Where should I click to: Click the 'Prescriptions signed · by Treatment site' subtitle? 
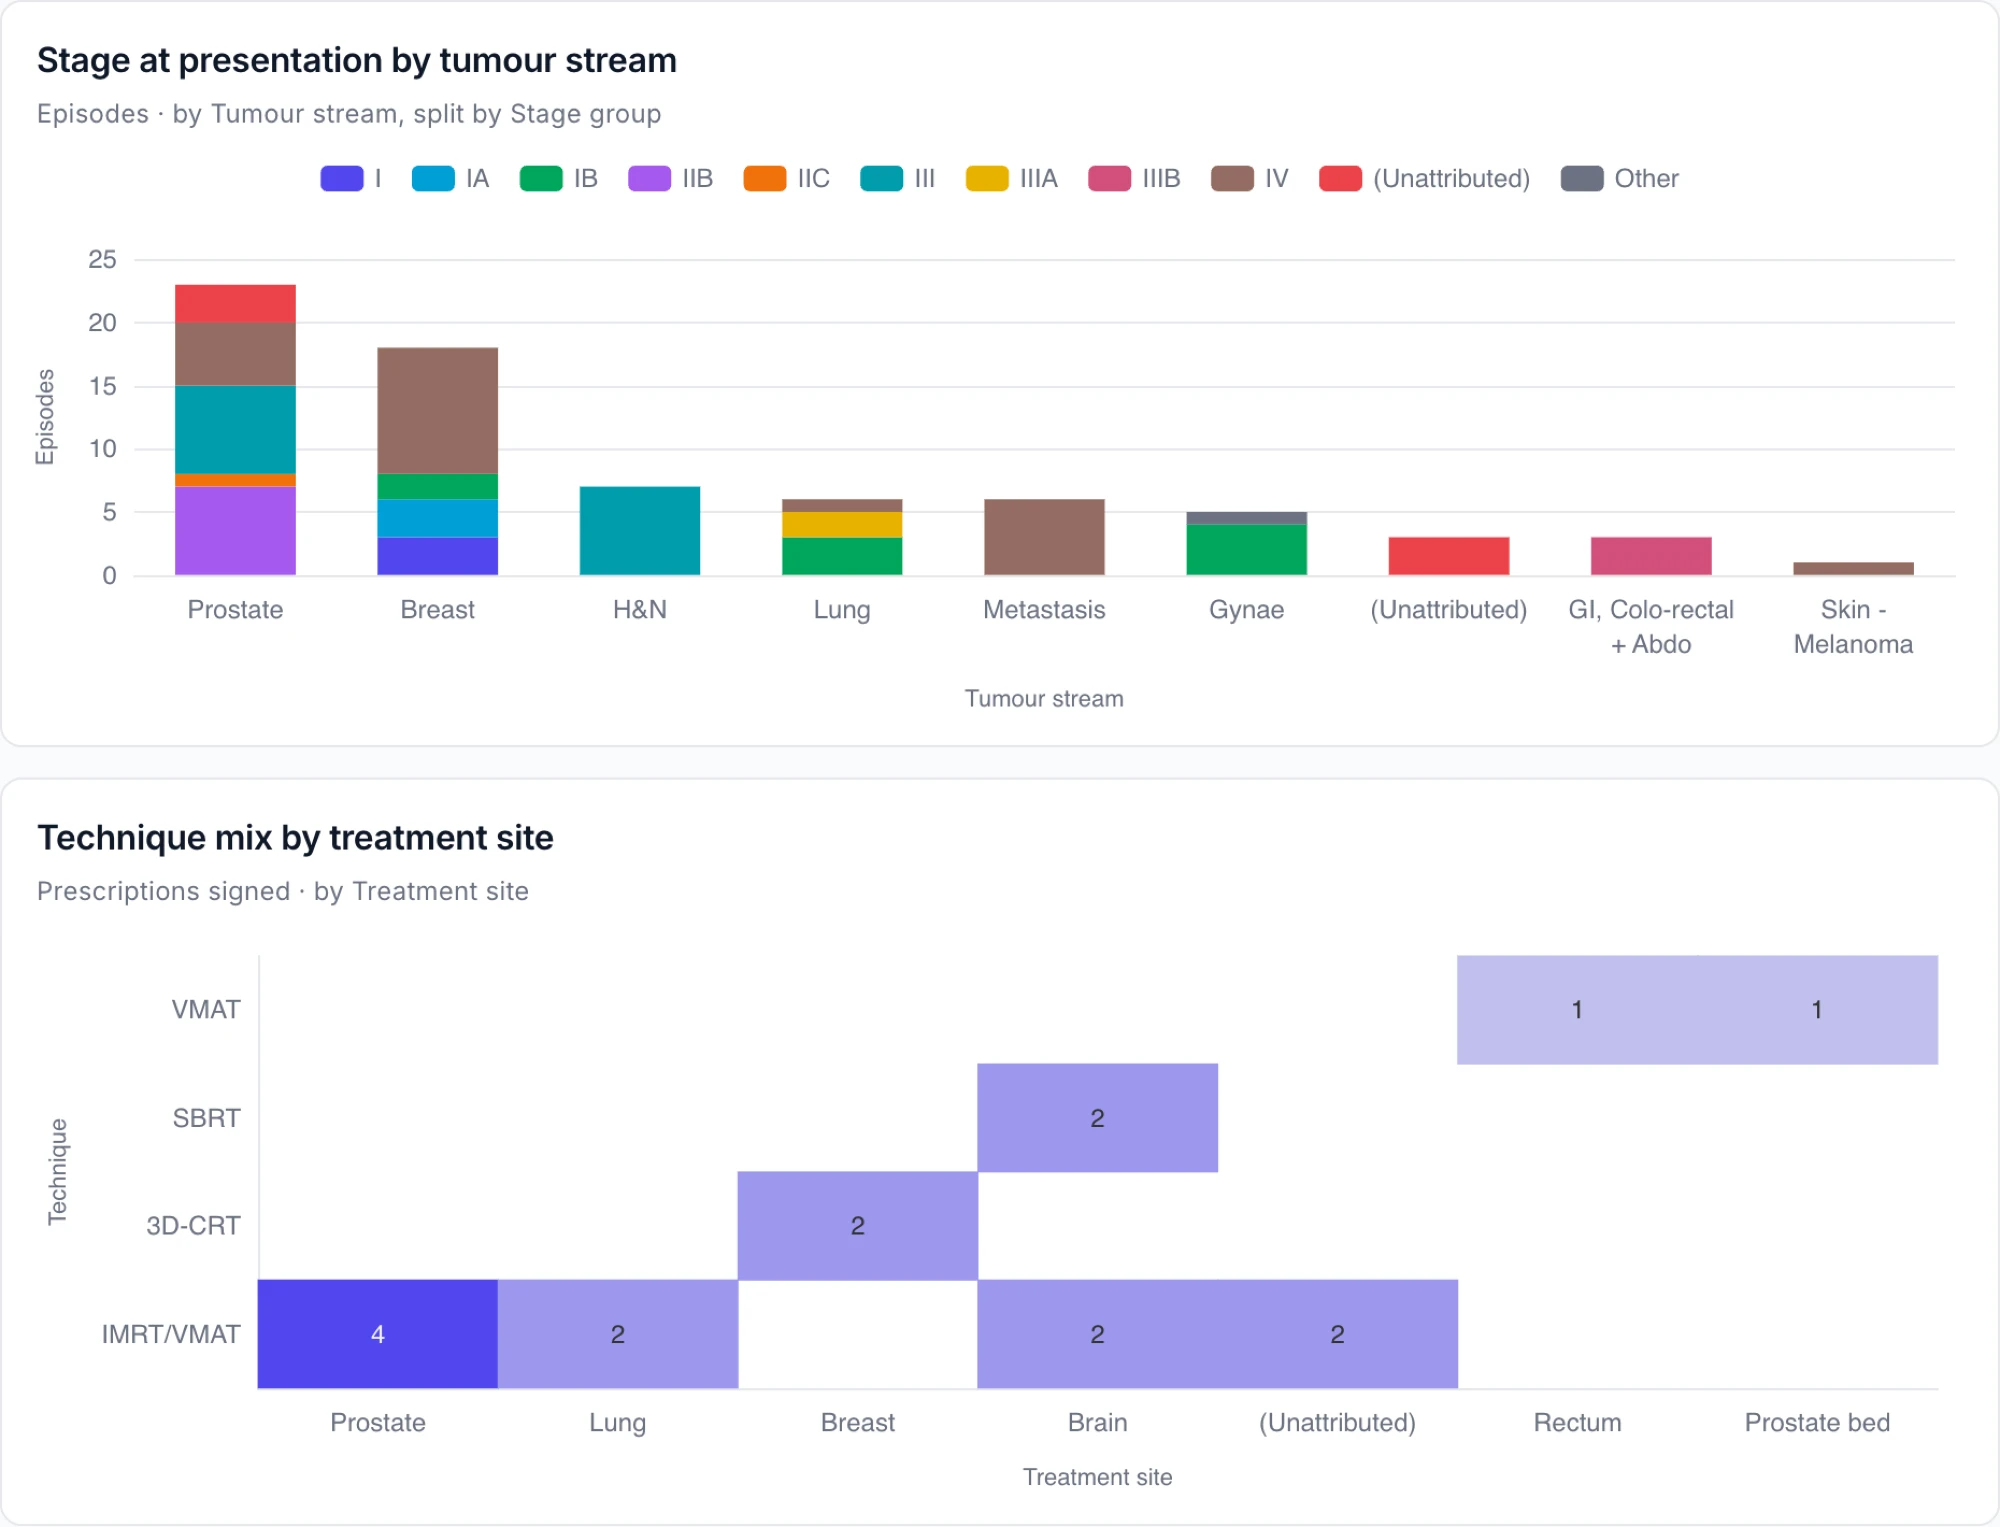tap(283, 891)
